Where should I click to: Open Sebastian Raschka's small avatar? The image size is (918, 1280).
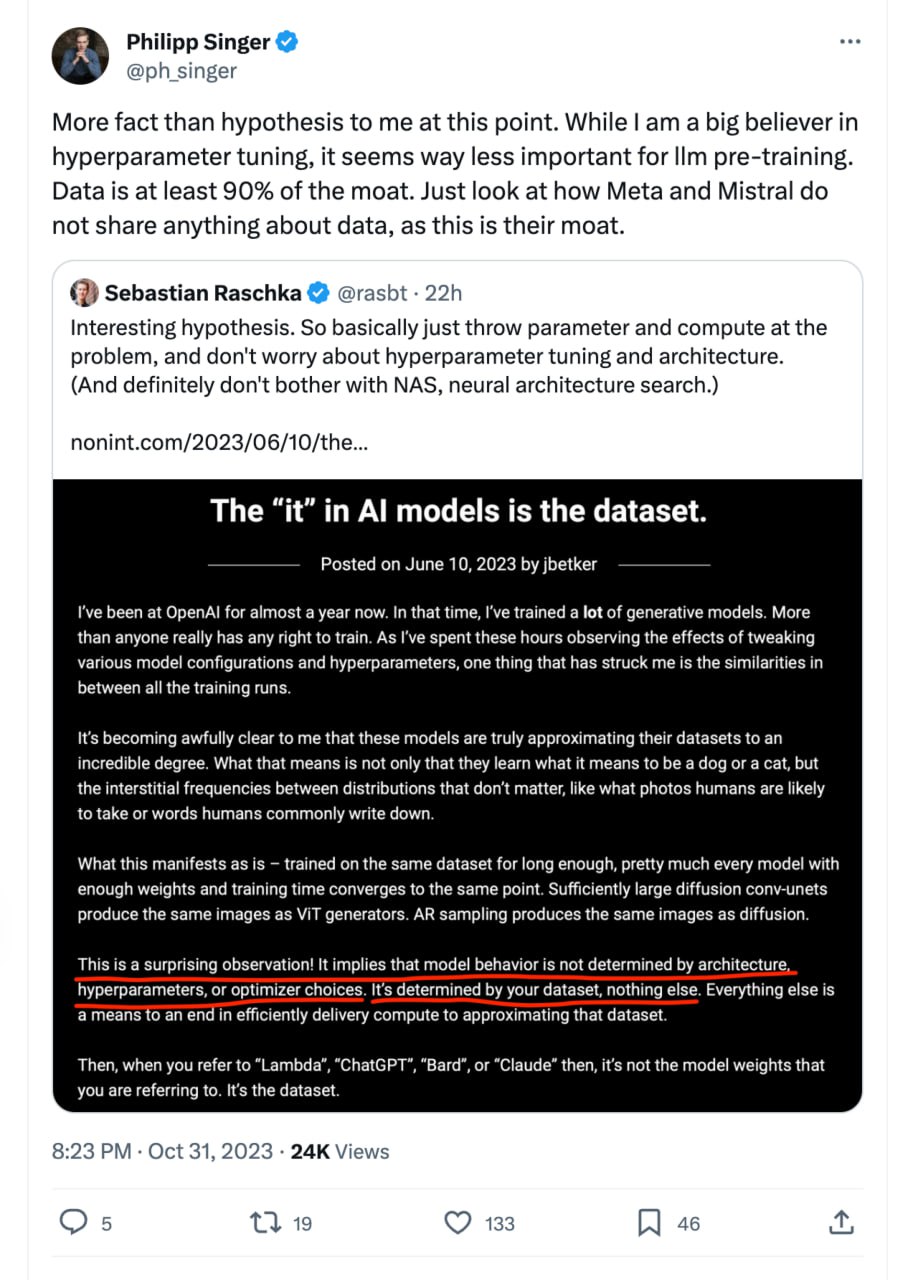point(84,293)
